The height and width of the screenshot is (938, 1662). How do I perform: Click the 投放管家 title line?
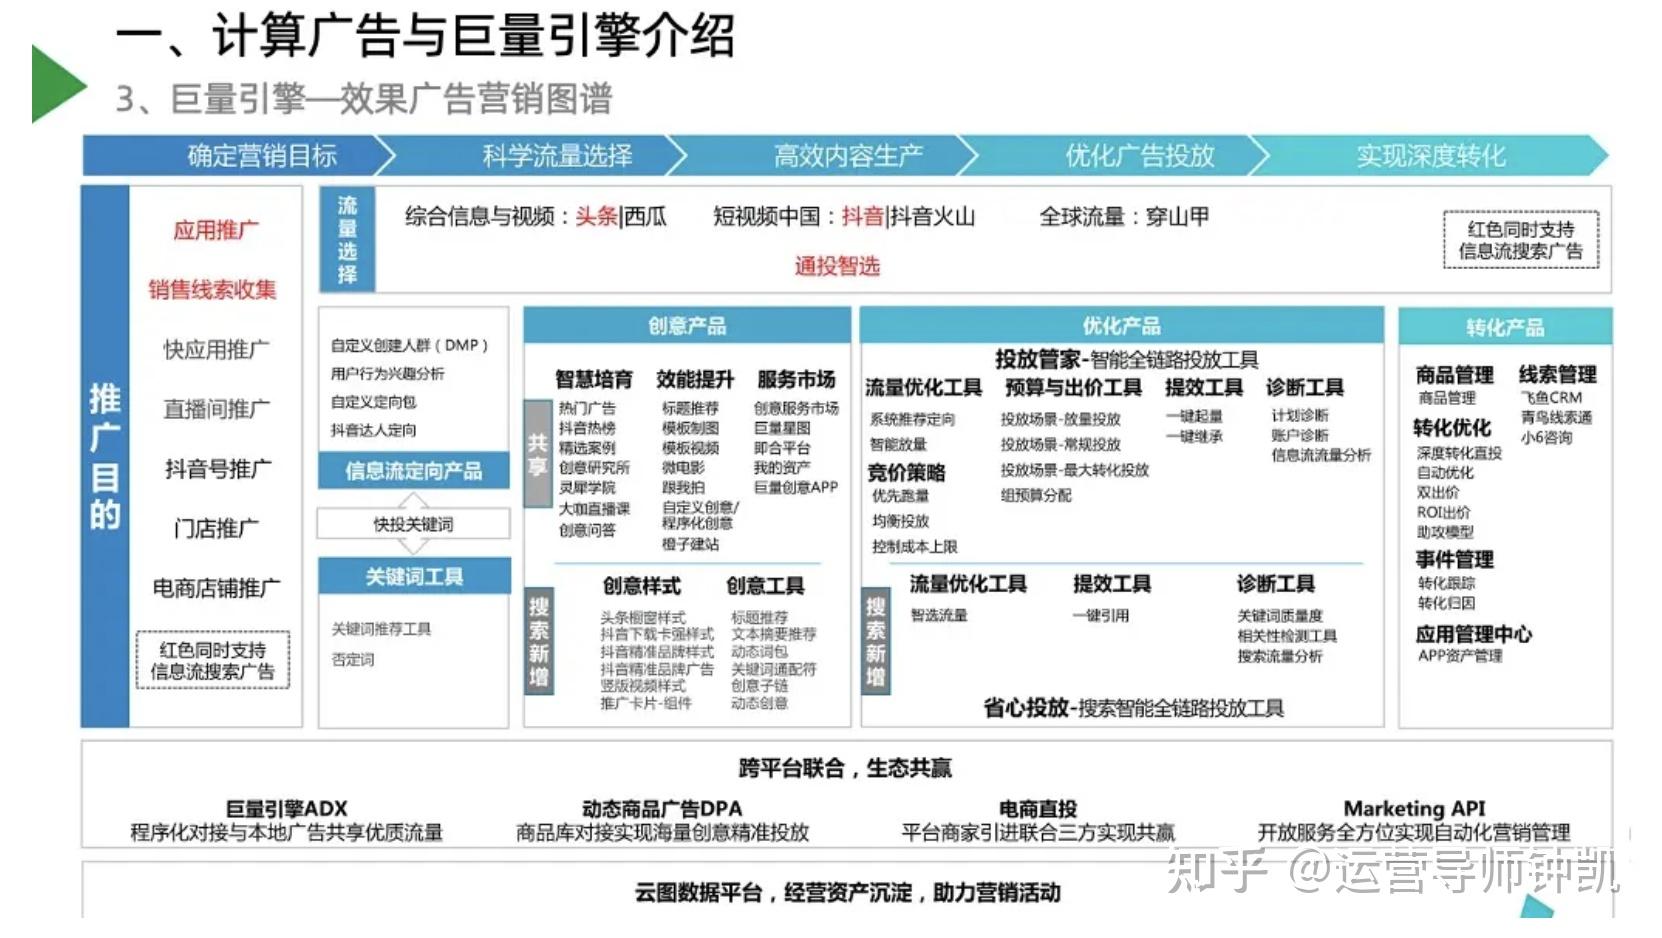coord(1126,359)
